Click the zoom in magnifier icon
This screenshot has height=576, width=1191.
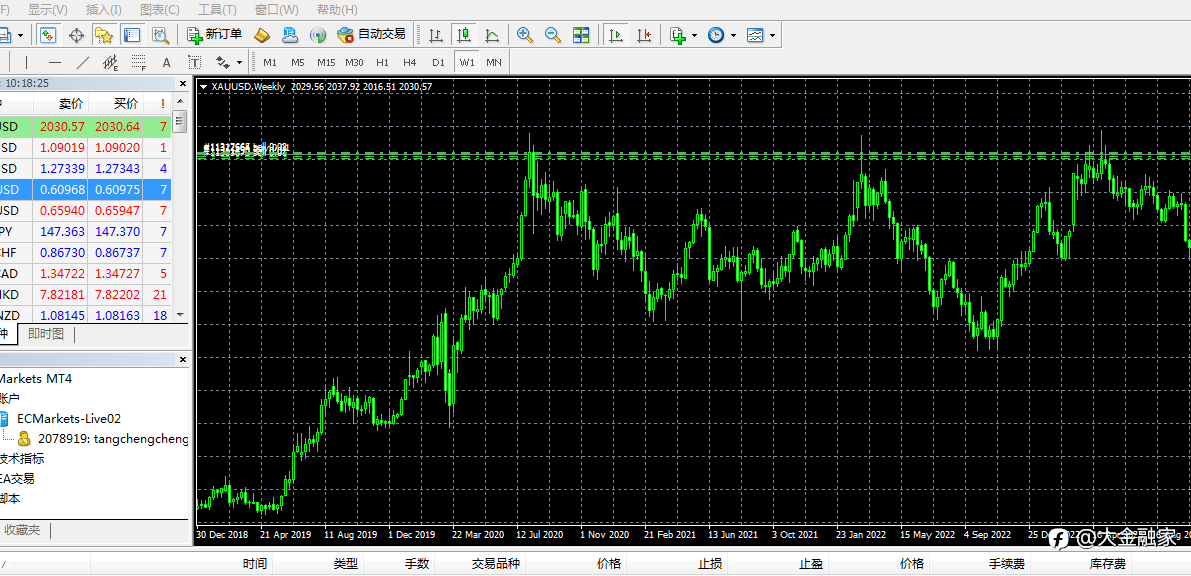pos(524,35)
